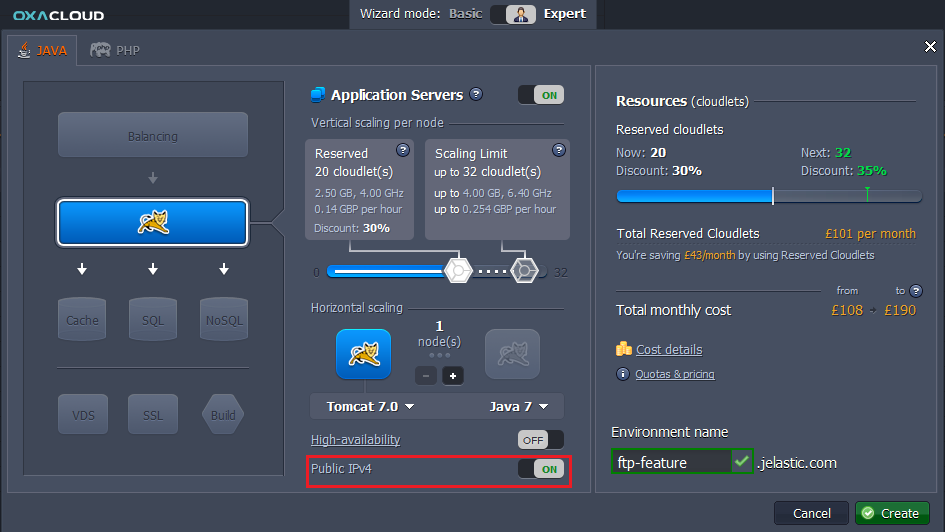
Task: Click the Basic mode label
Action: point(465,14)
